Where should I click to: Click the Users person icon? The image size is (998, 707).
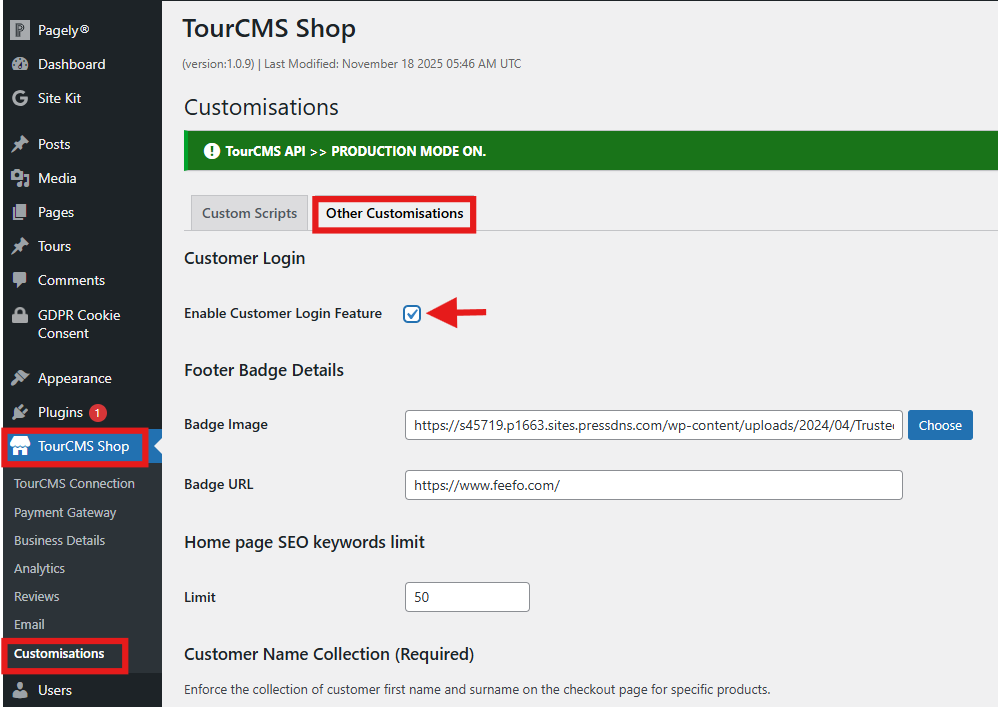pos(20,690)
